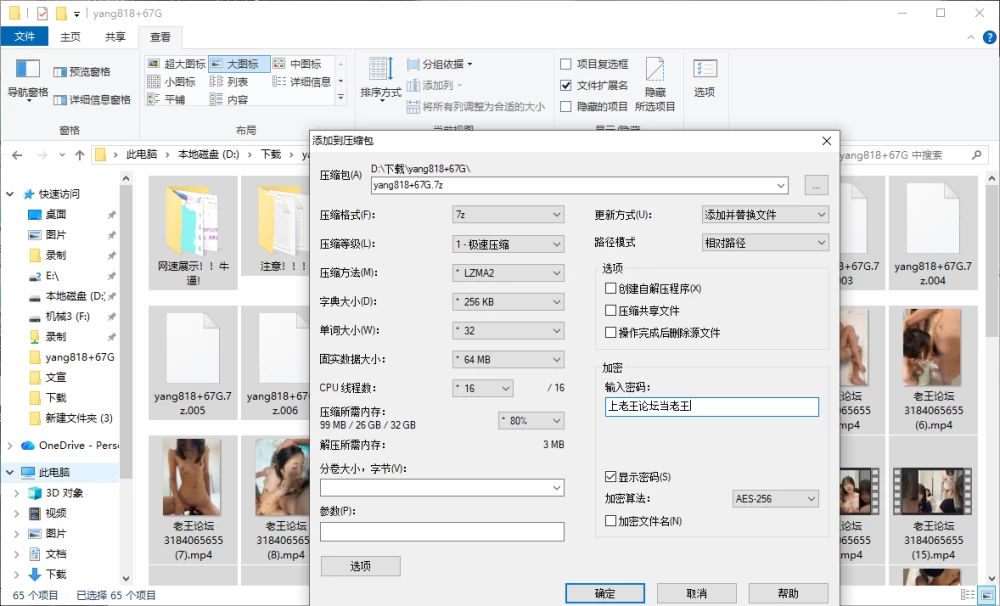The height and width of the screenshot is (606, 1000).
Task: Check 压缩共享文件 option
Action: [610, 310]
